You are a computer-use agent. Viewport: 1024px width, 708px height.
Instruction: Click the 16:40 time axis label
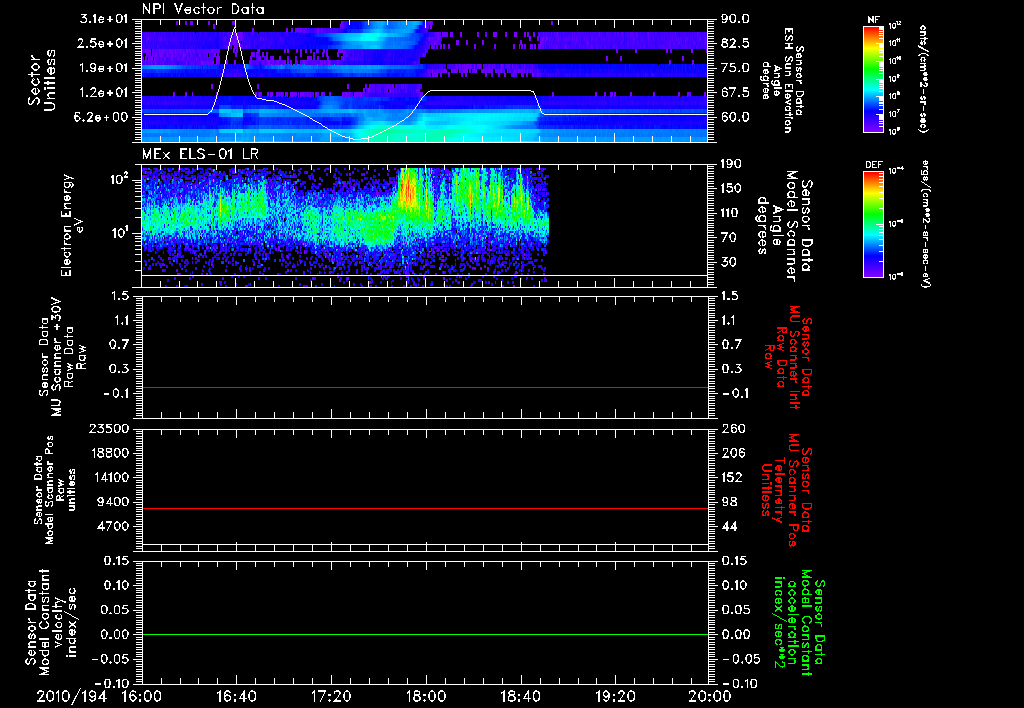[236, 696]
